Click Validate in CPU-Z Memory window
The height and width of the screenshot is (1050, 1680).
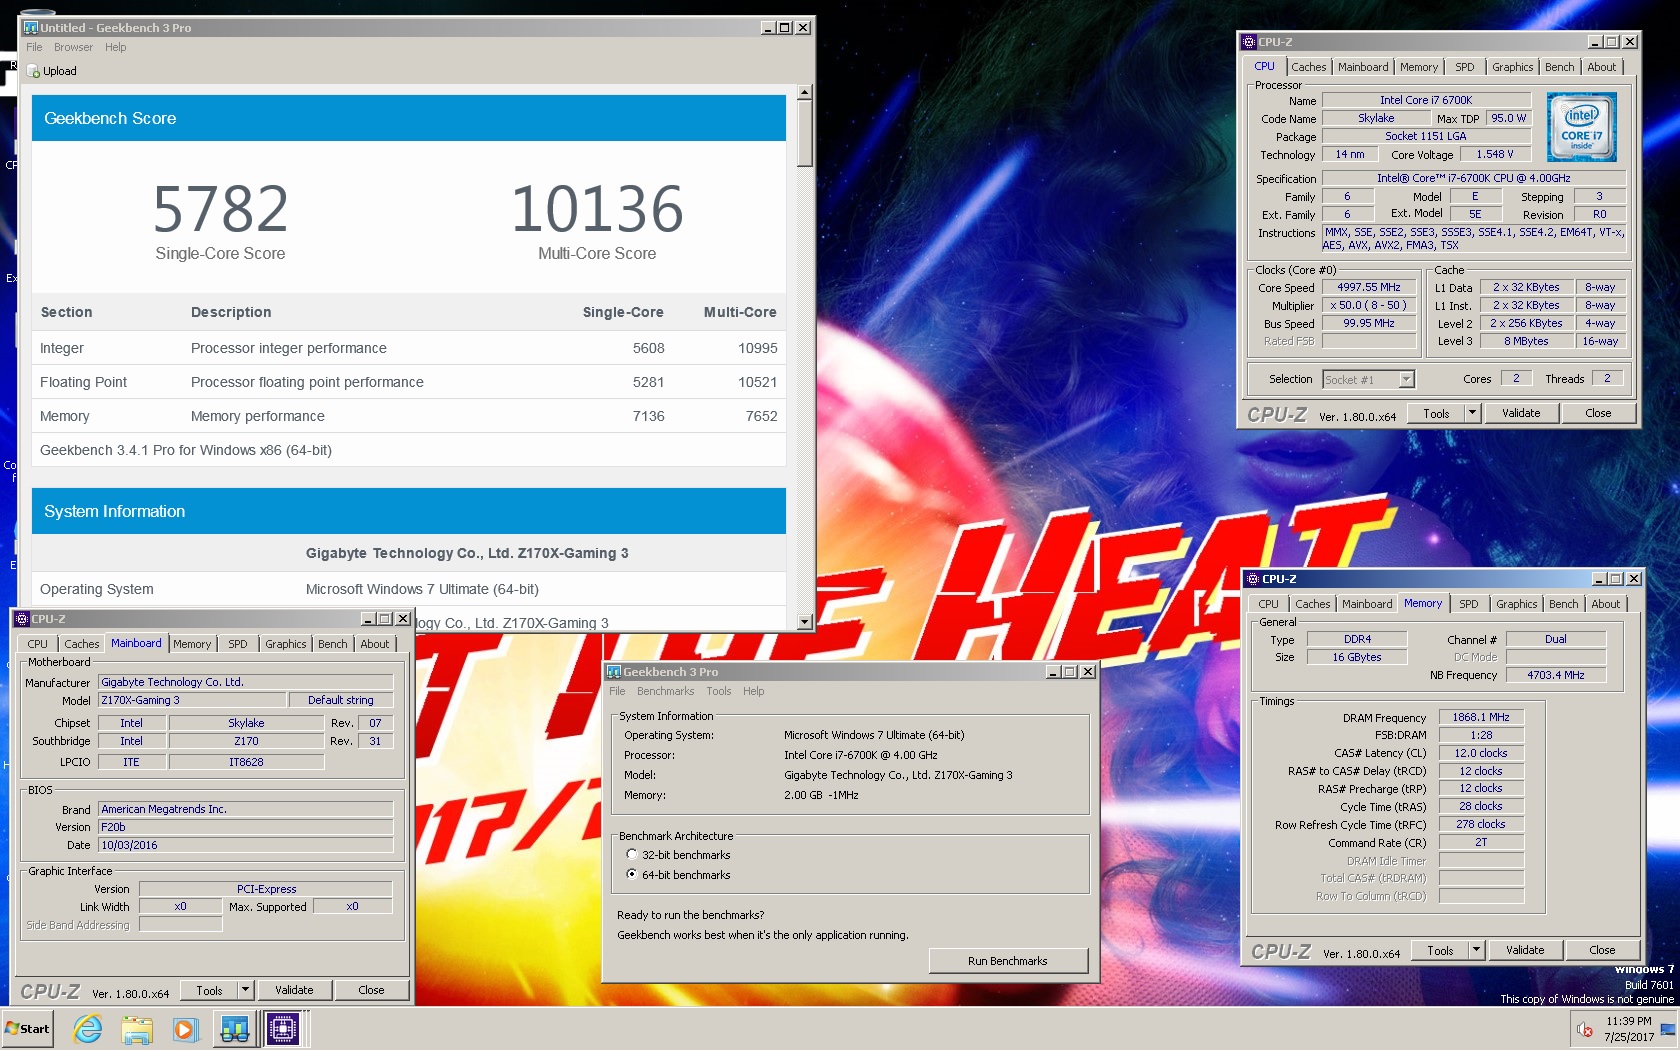tap(1525, 950)
